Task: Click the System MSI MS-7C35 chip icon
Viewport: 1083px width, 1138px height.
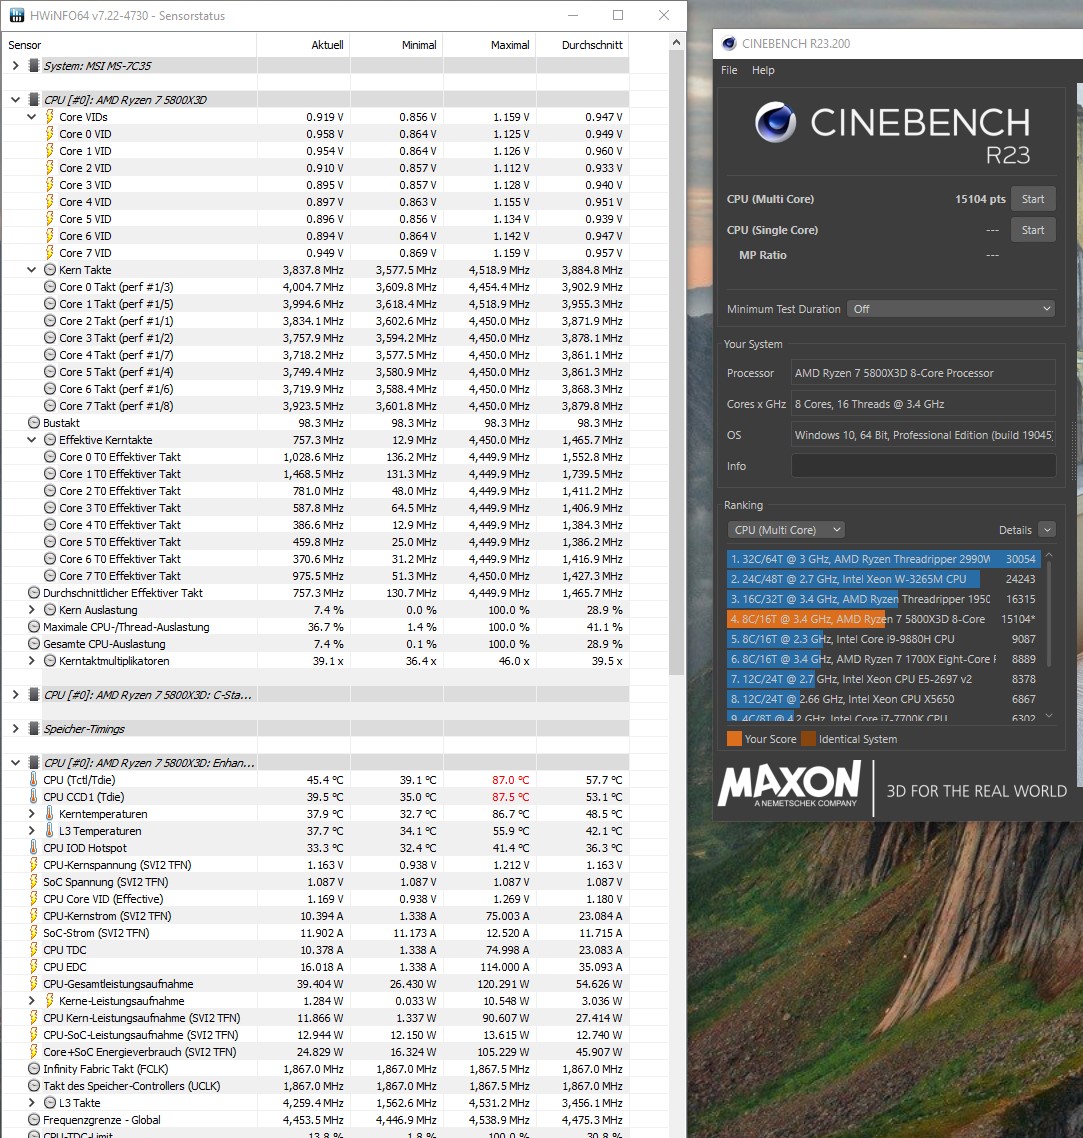Action: 33,65
